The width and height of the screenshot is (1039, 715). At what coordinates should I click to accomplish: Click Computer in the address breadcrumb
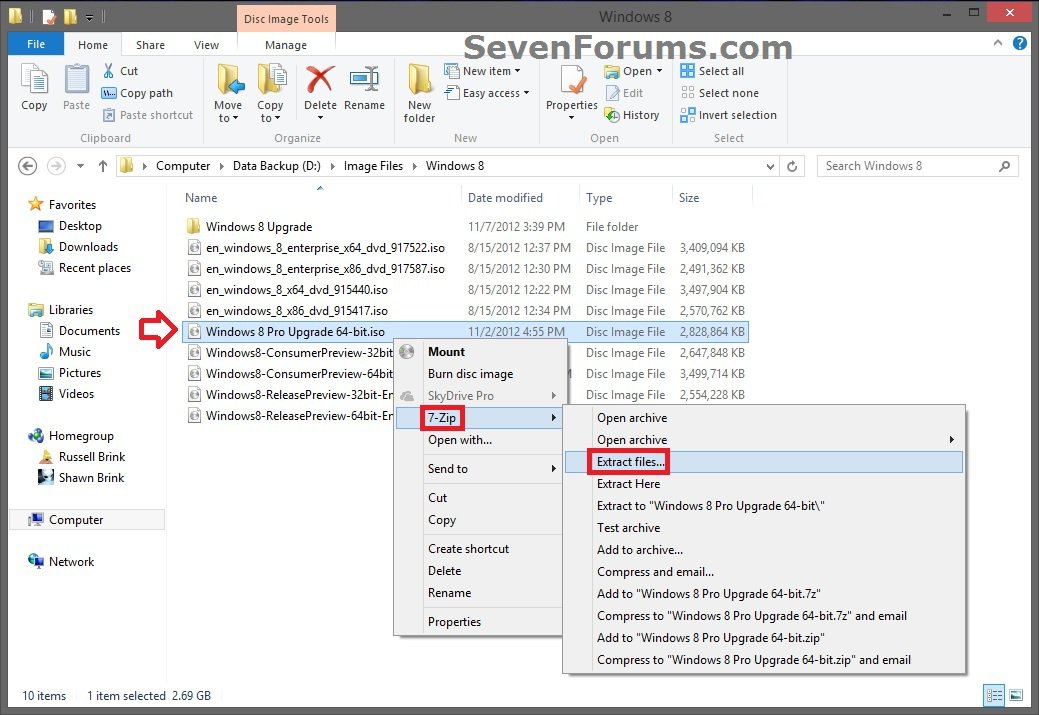[x=183, y=166]
